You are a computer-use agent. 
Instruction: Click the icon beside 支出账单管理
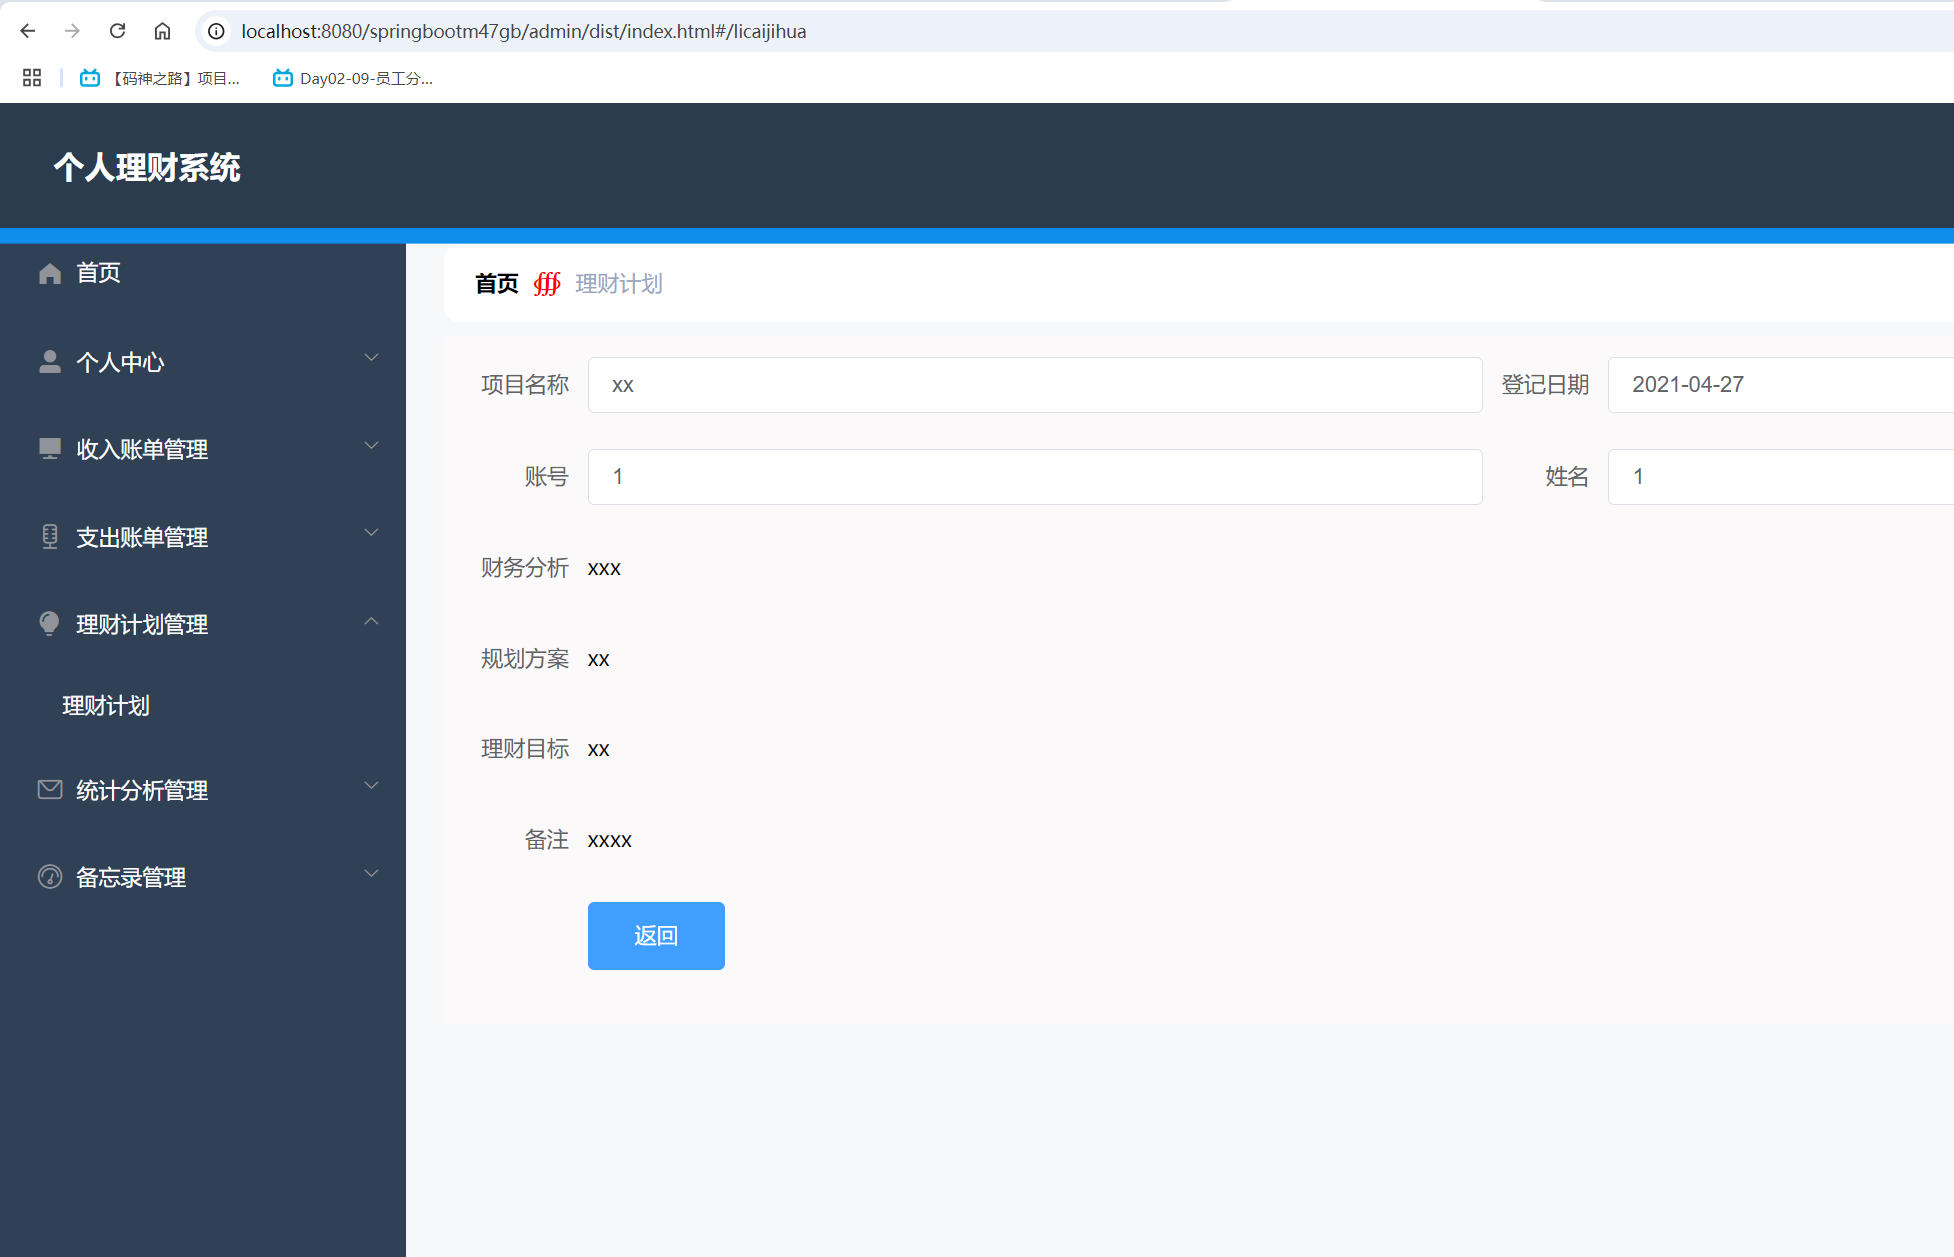(x=50, y=537)
